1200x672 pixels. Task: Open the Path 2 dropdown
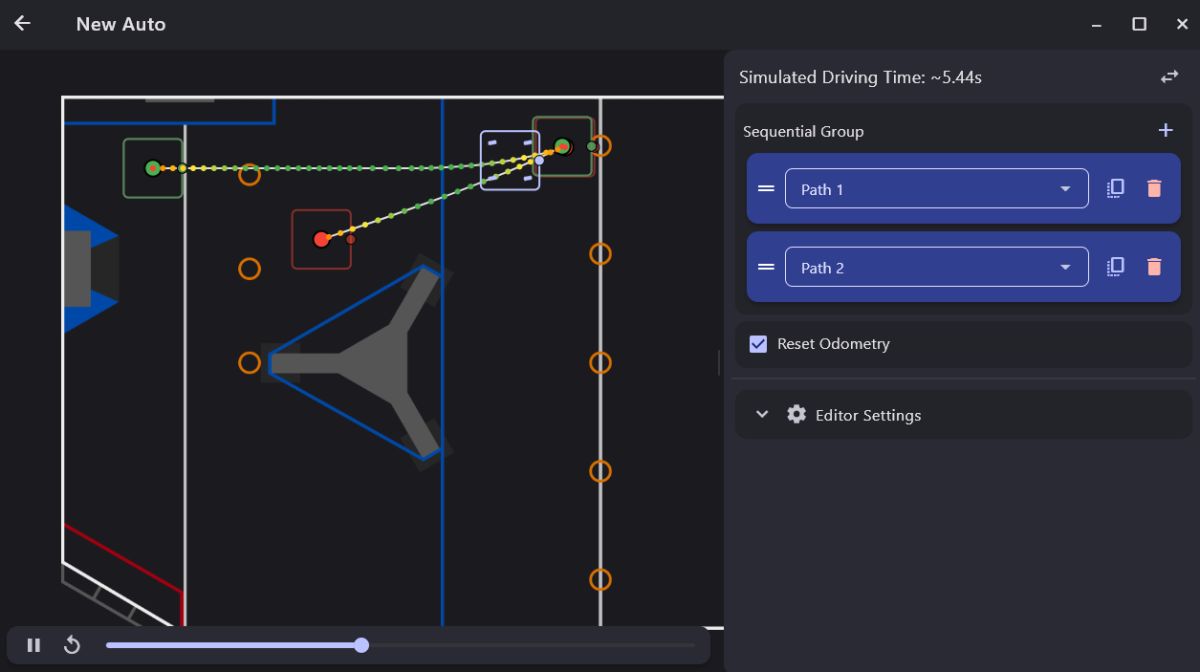(937, 267)
